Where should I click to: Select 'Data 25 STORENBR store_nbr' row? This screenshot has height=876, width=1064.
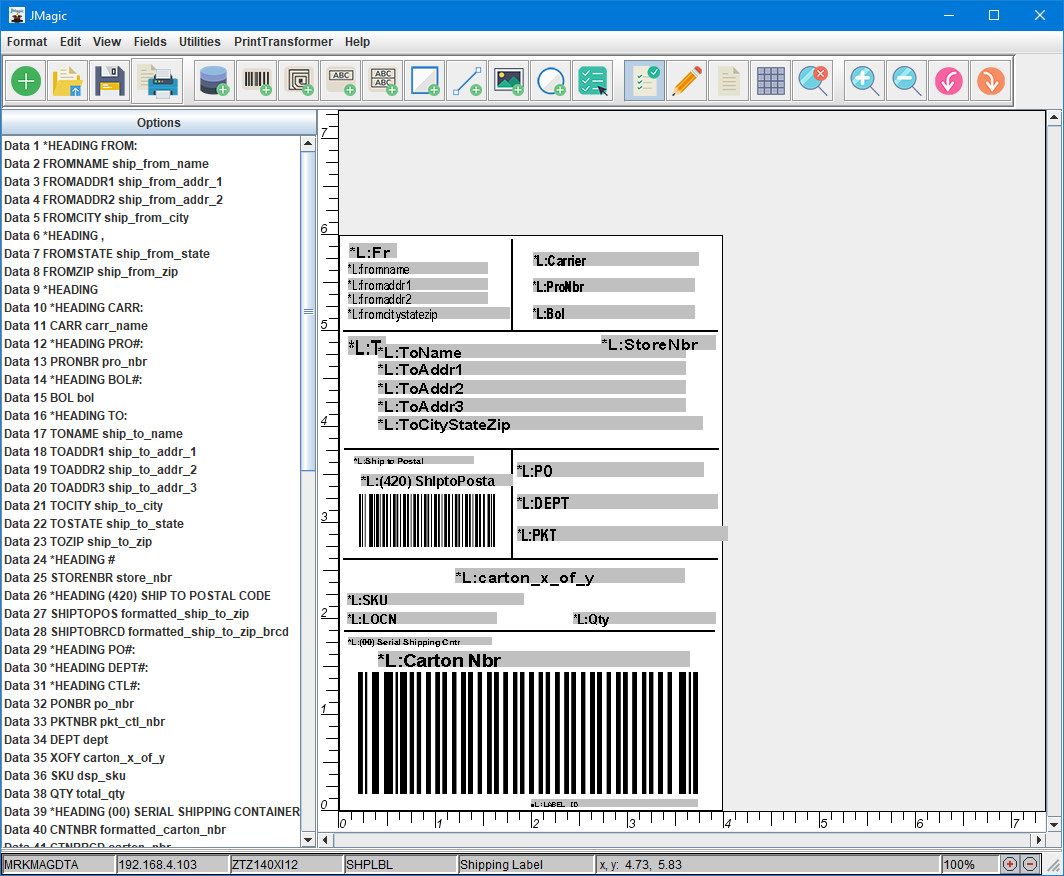151,577
